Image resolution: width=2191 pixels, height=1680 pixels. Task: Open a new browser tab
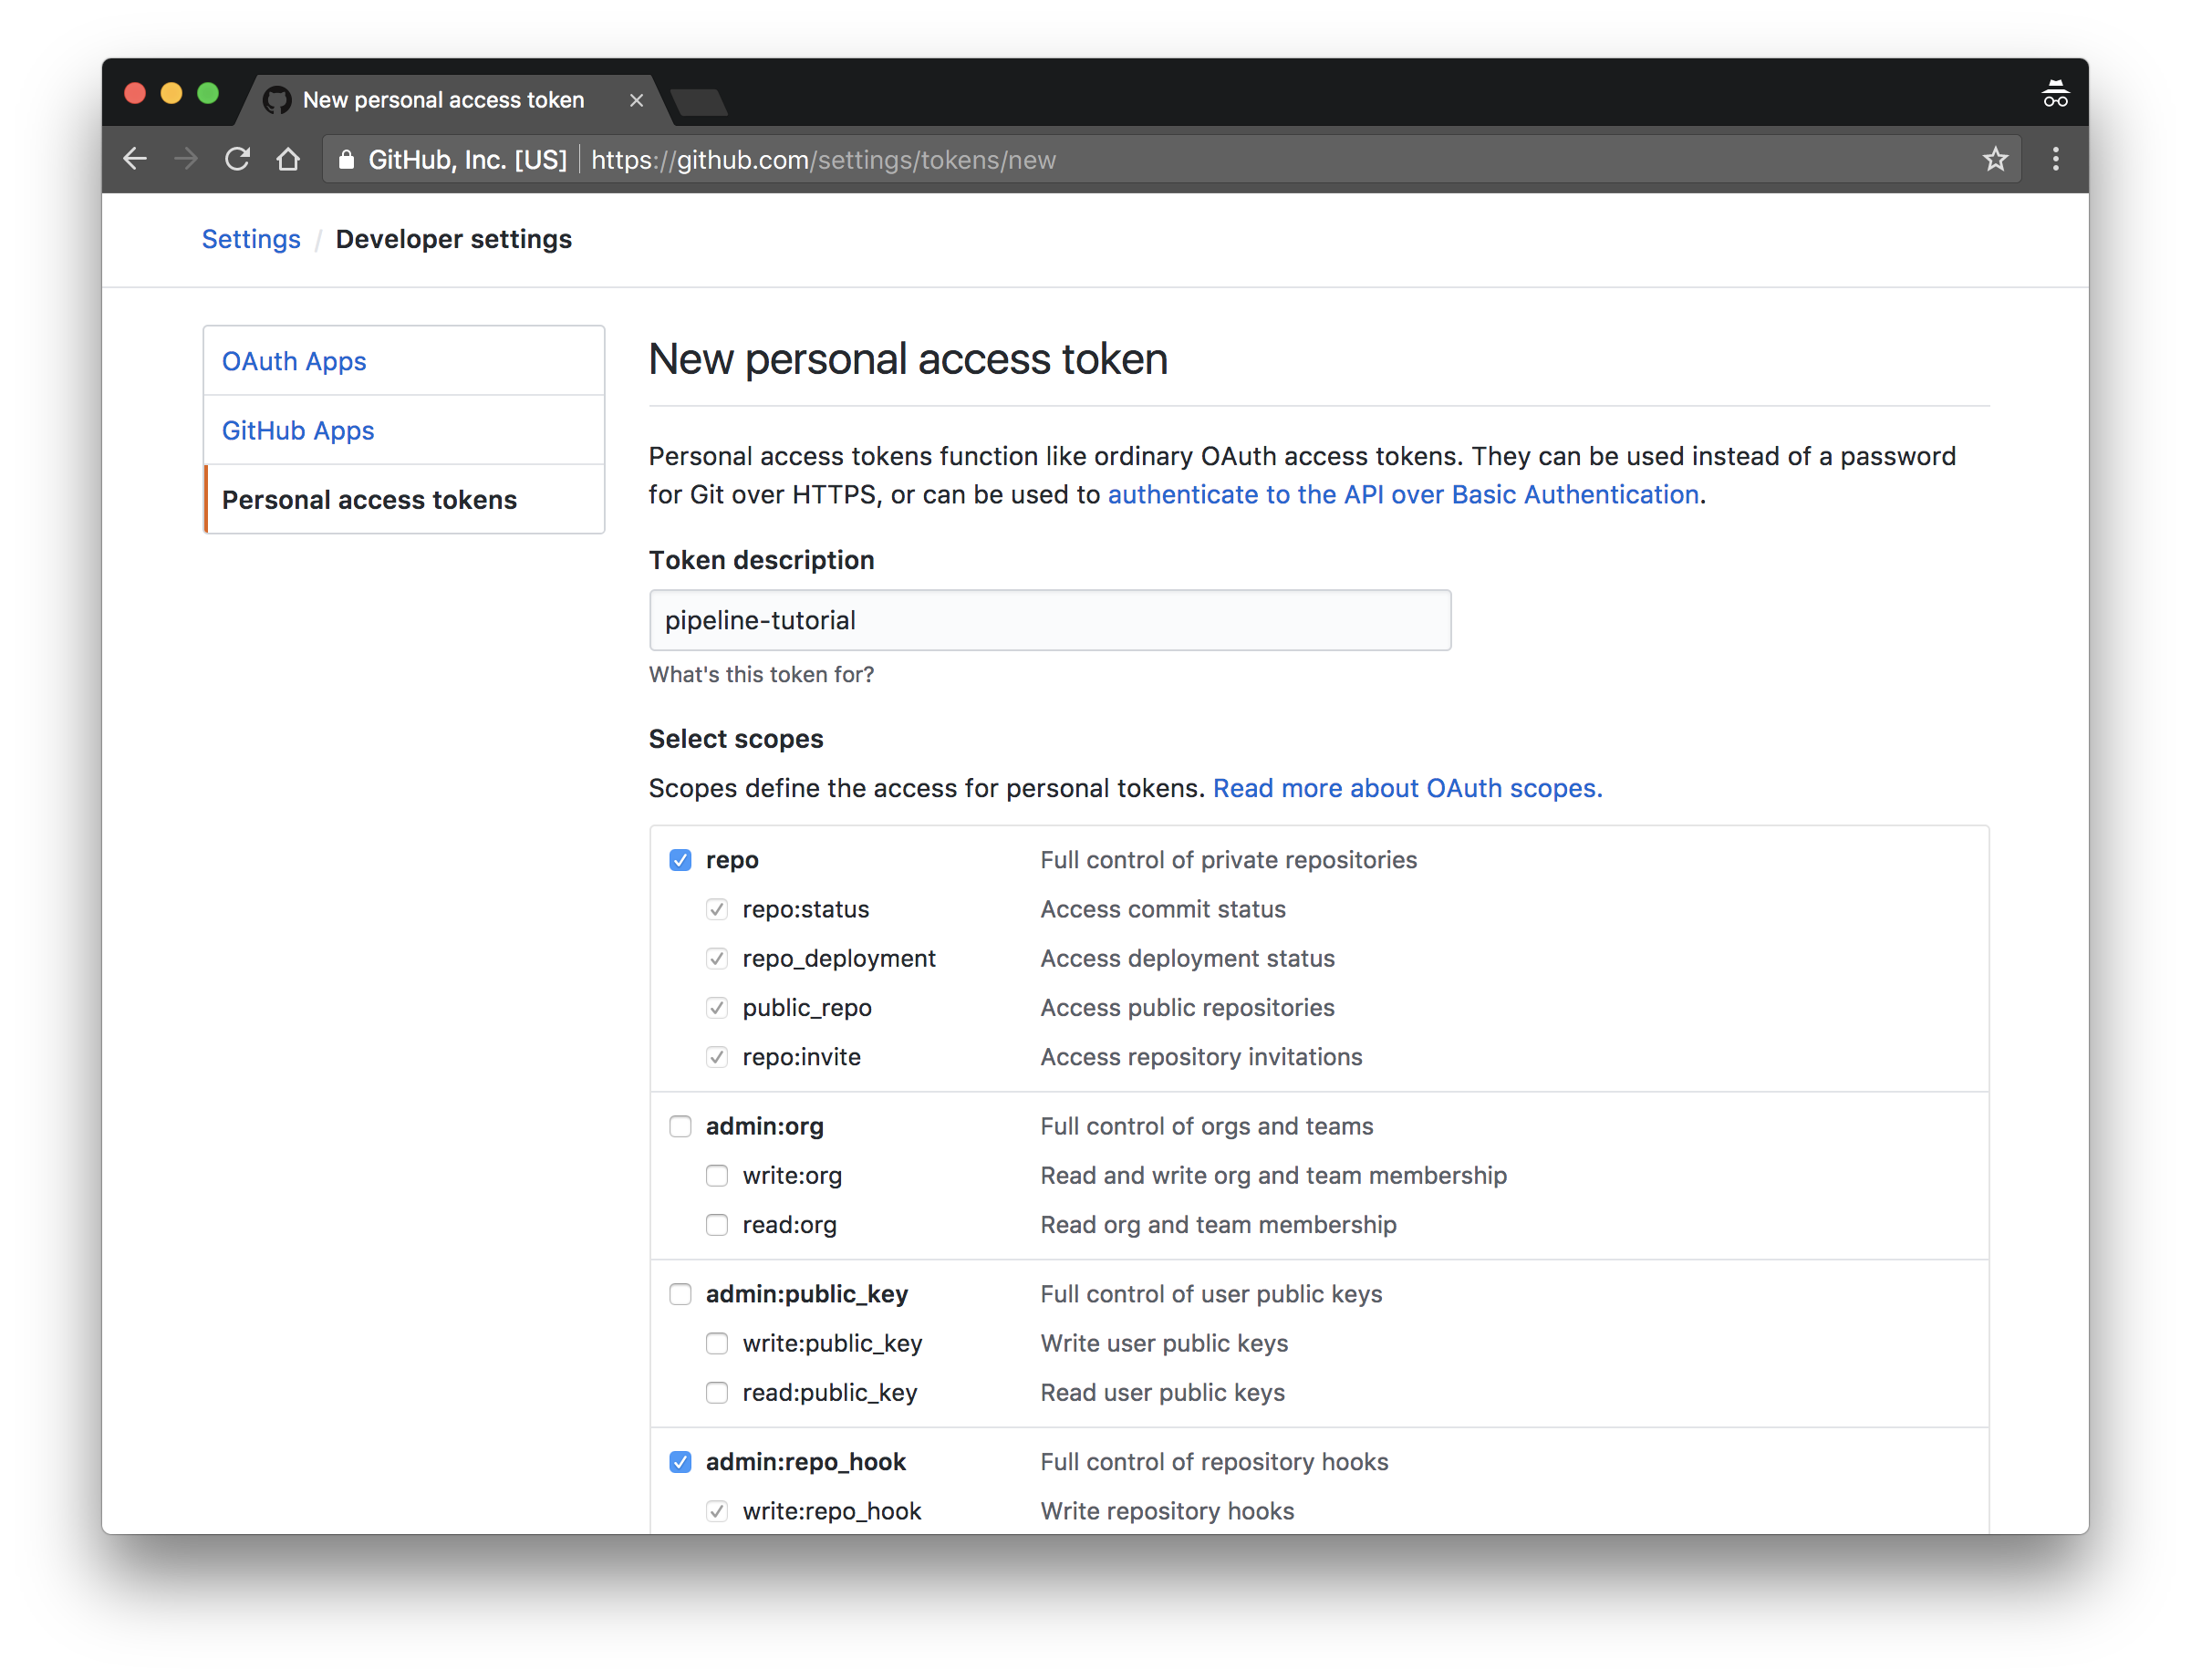pos(699,101)
